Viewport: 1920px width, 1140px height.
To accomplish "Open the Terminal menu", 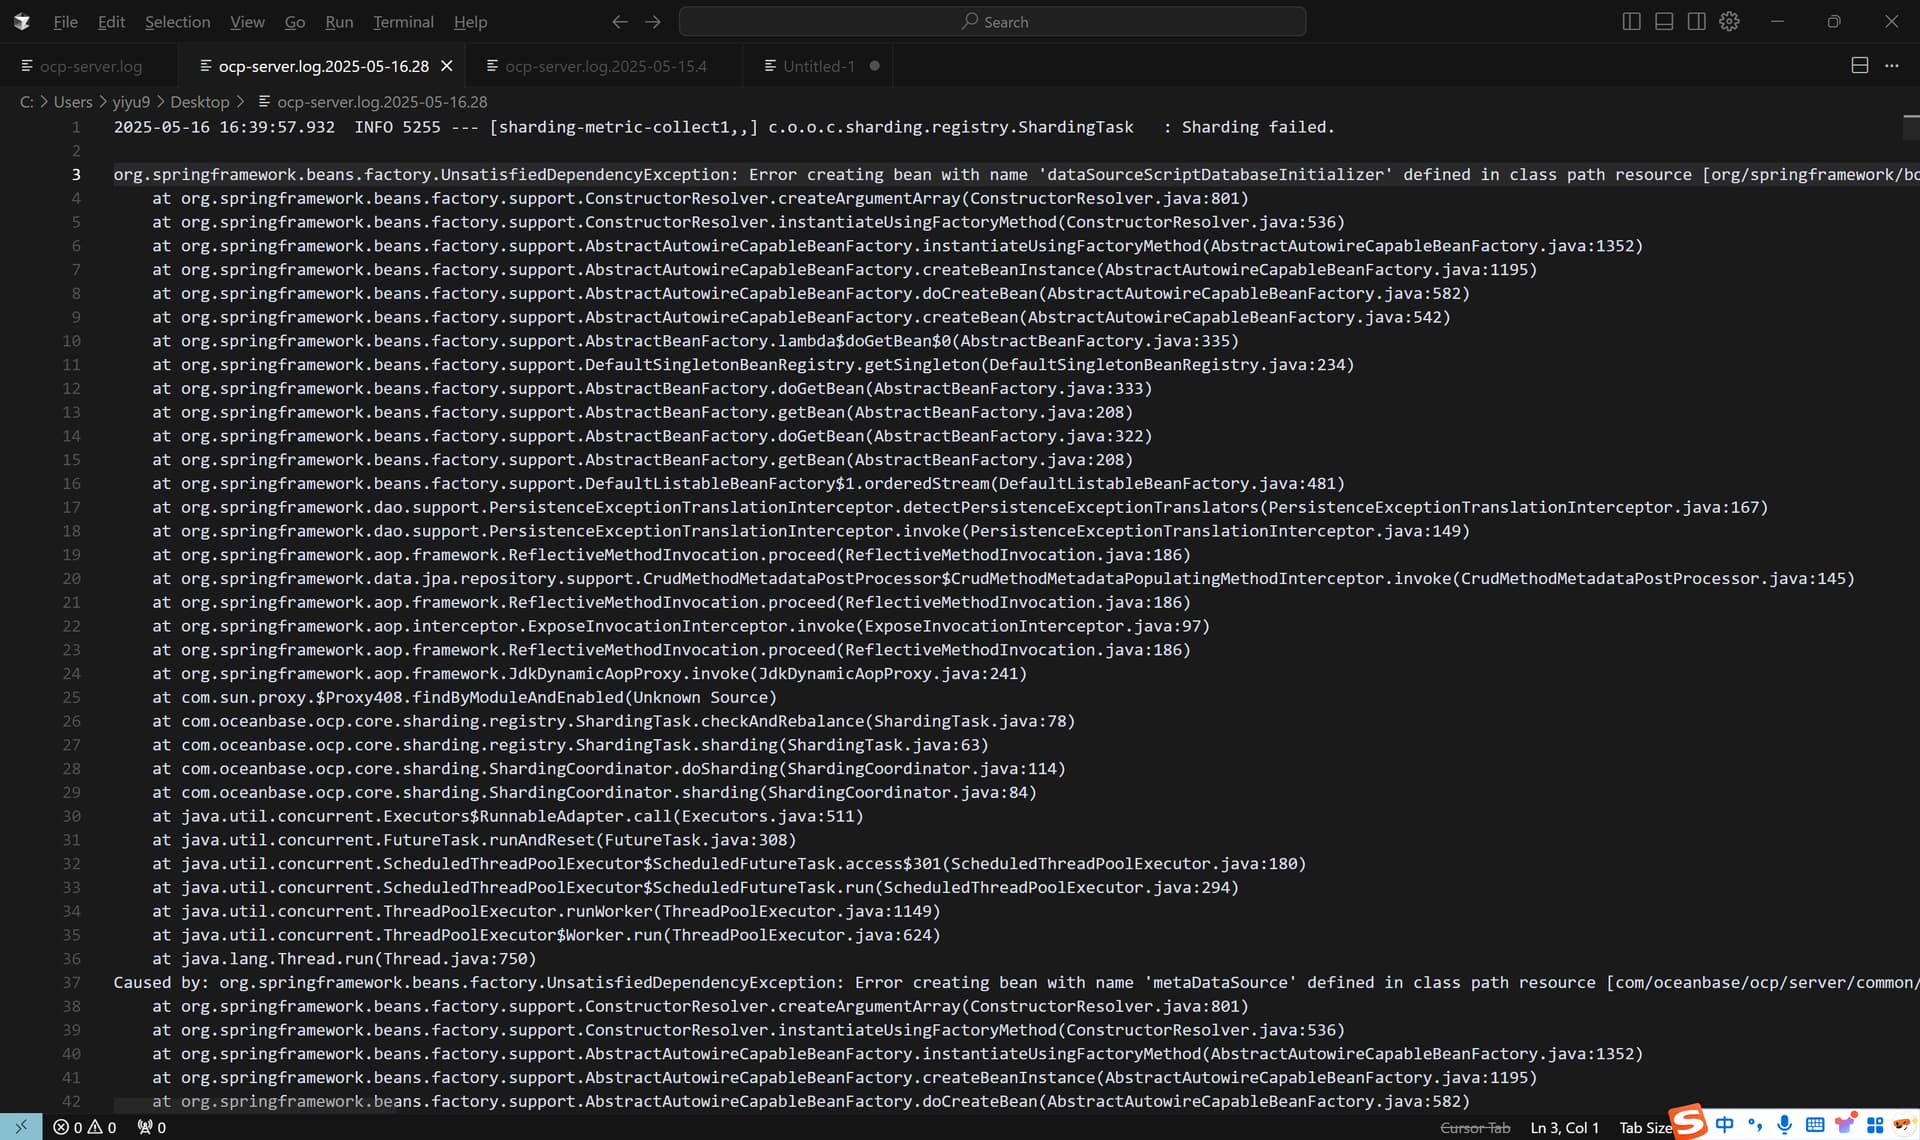I will 403,22.
